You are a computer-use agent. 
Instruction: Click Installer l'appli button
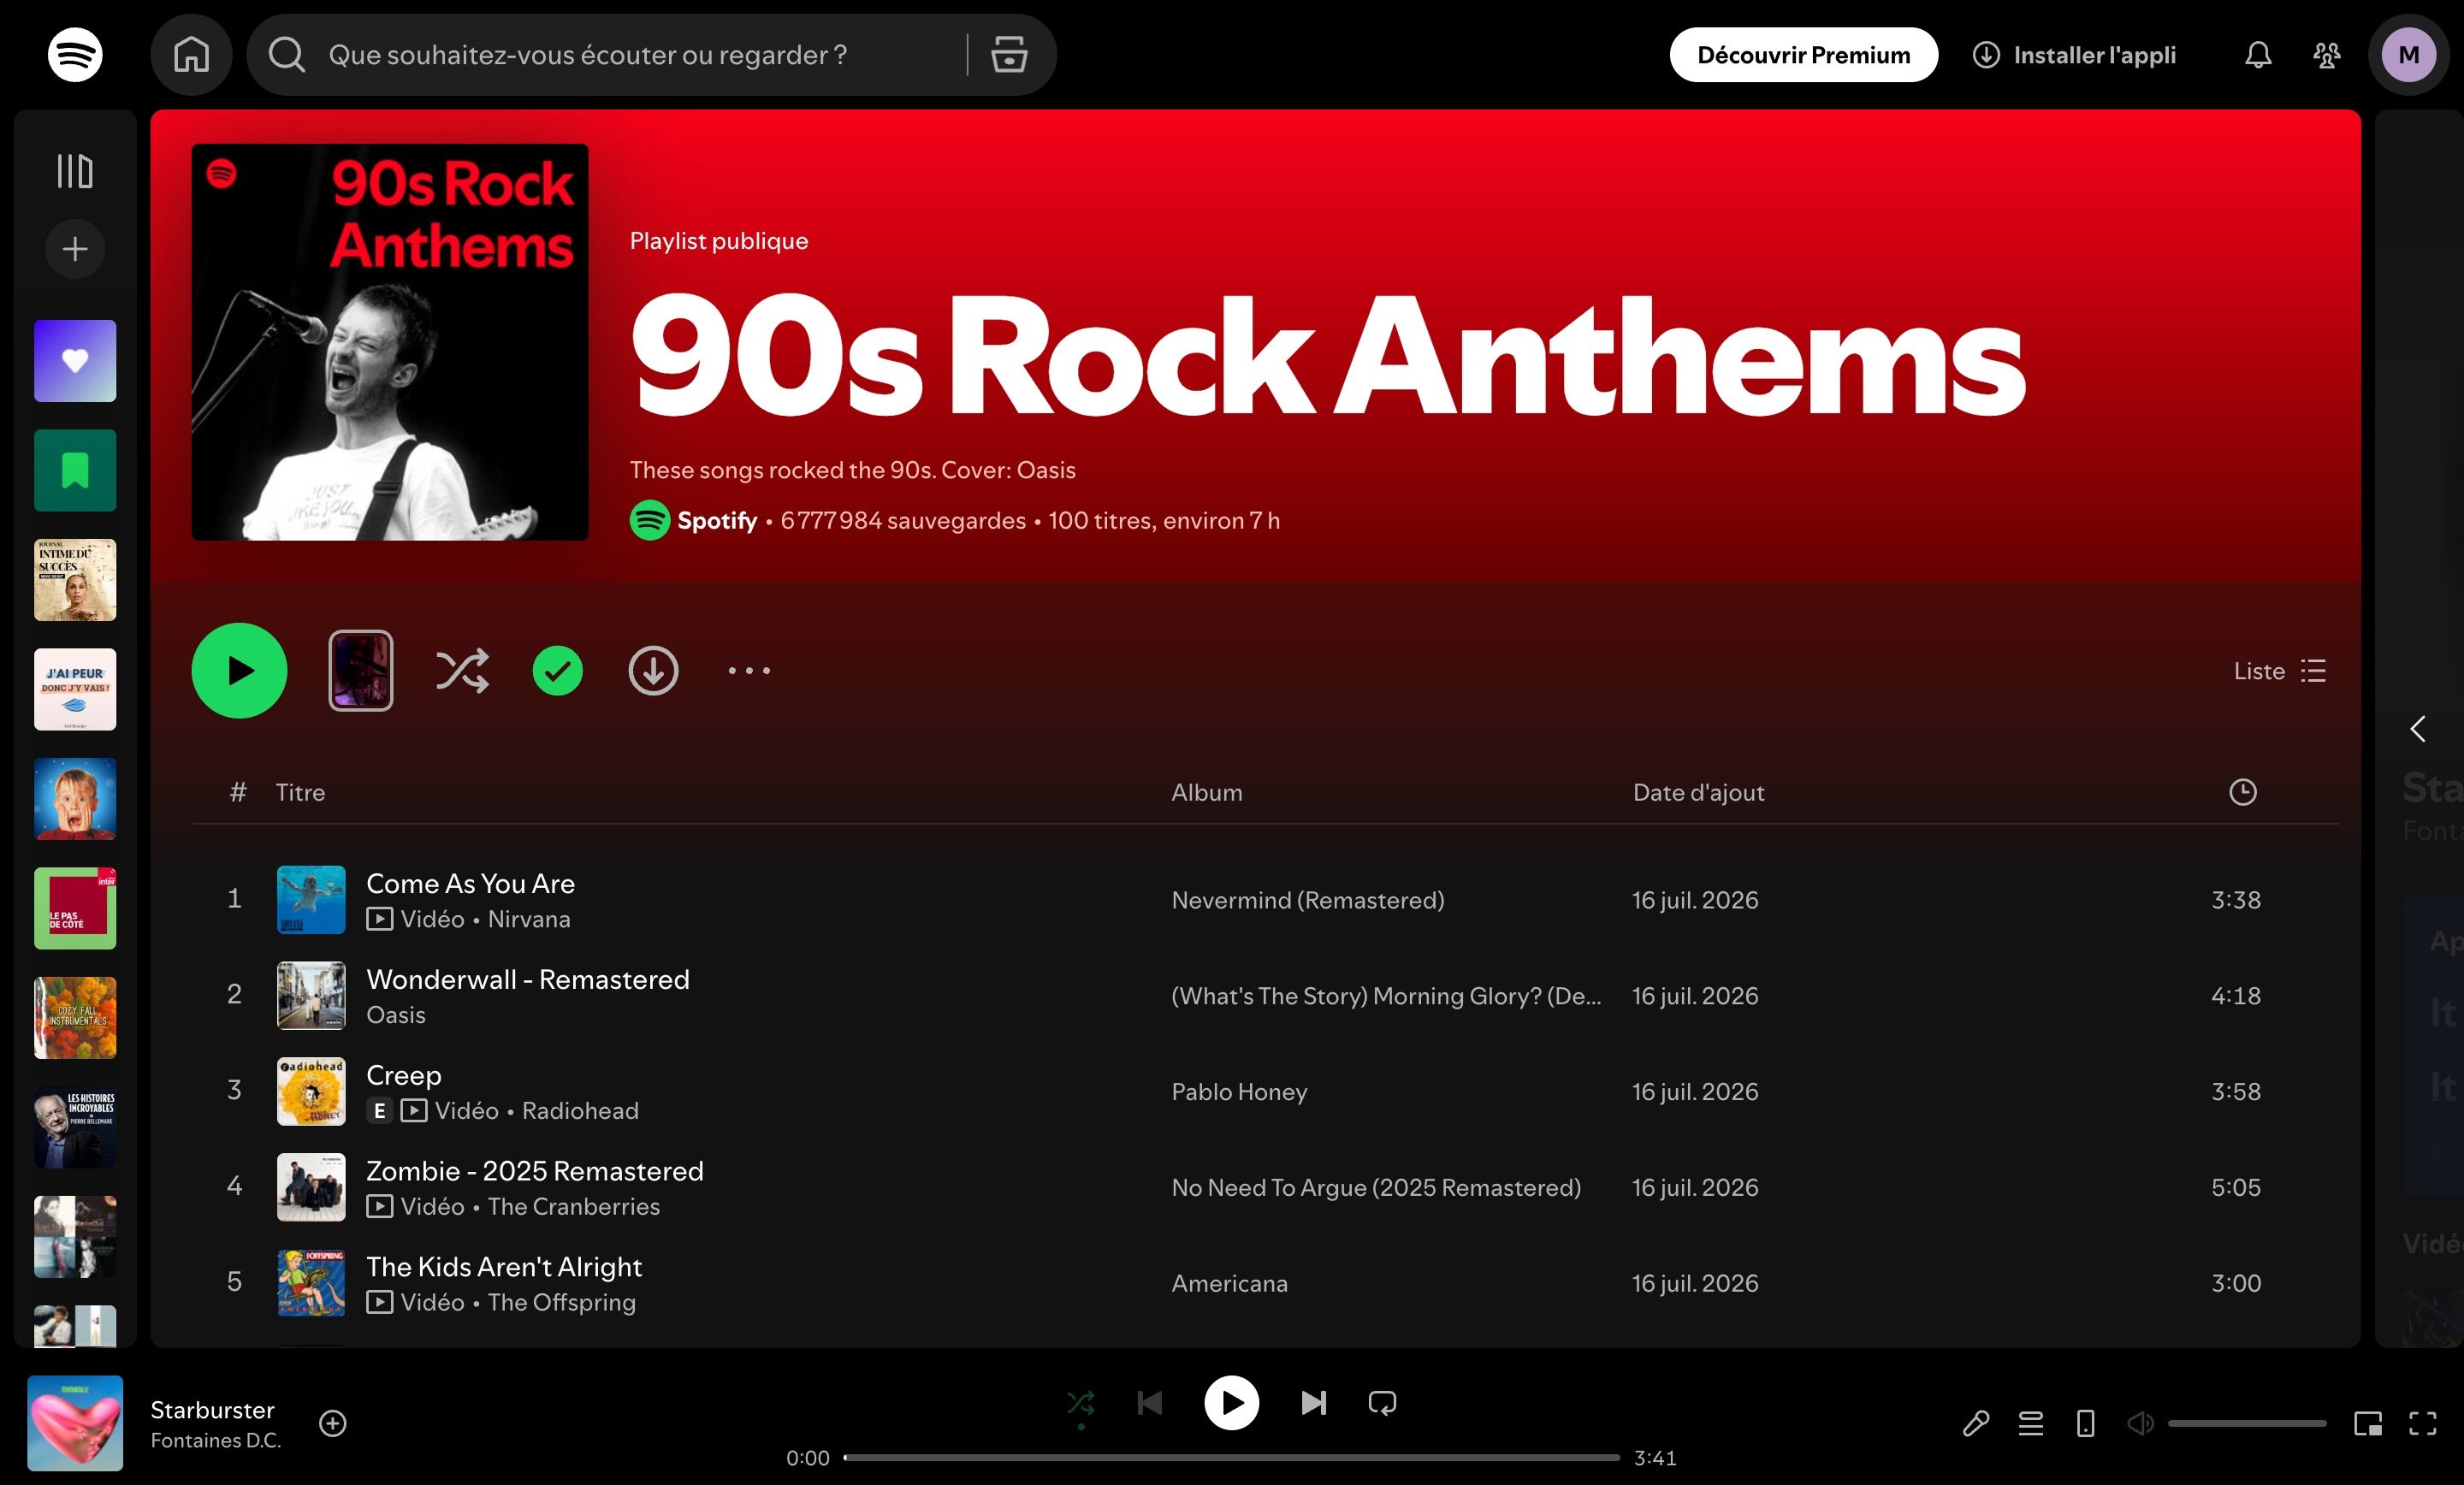[2074, 55]
